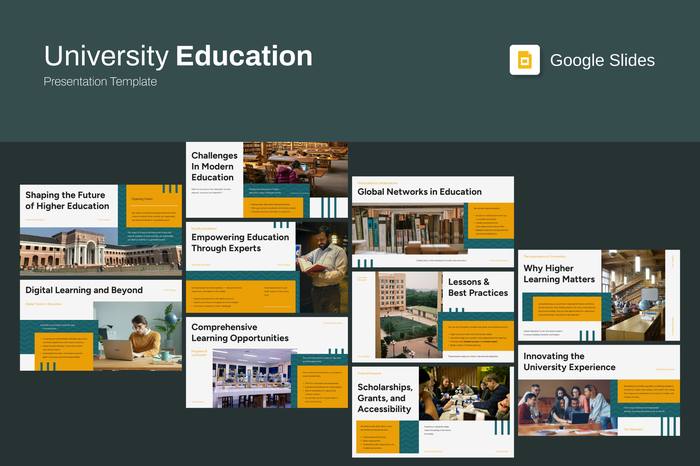
Task: Select the 'Why Higher Learning Matters' slide
Action: coord(599,295)
